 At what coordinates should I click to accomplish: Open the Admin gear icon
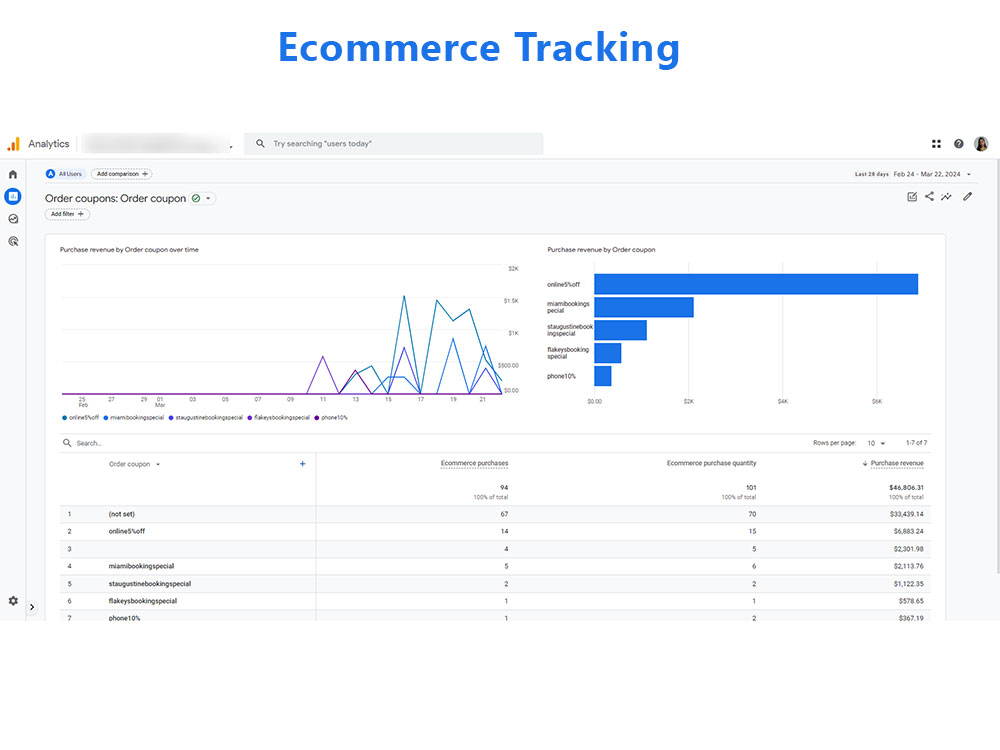click(x=13, y=601)
